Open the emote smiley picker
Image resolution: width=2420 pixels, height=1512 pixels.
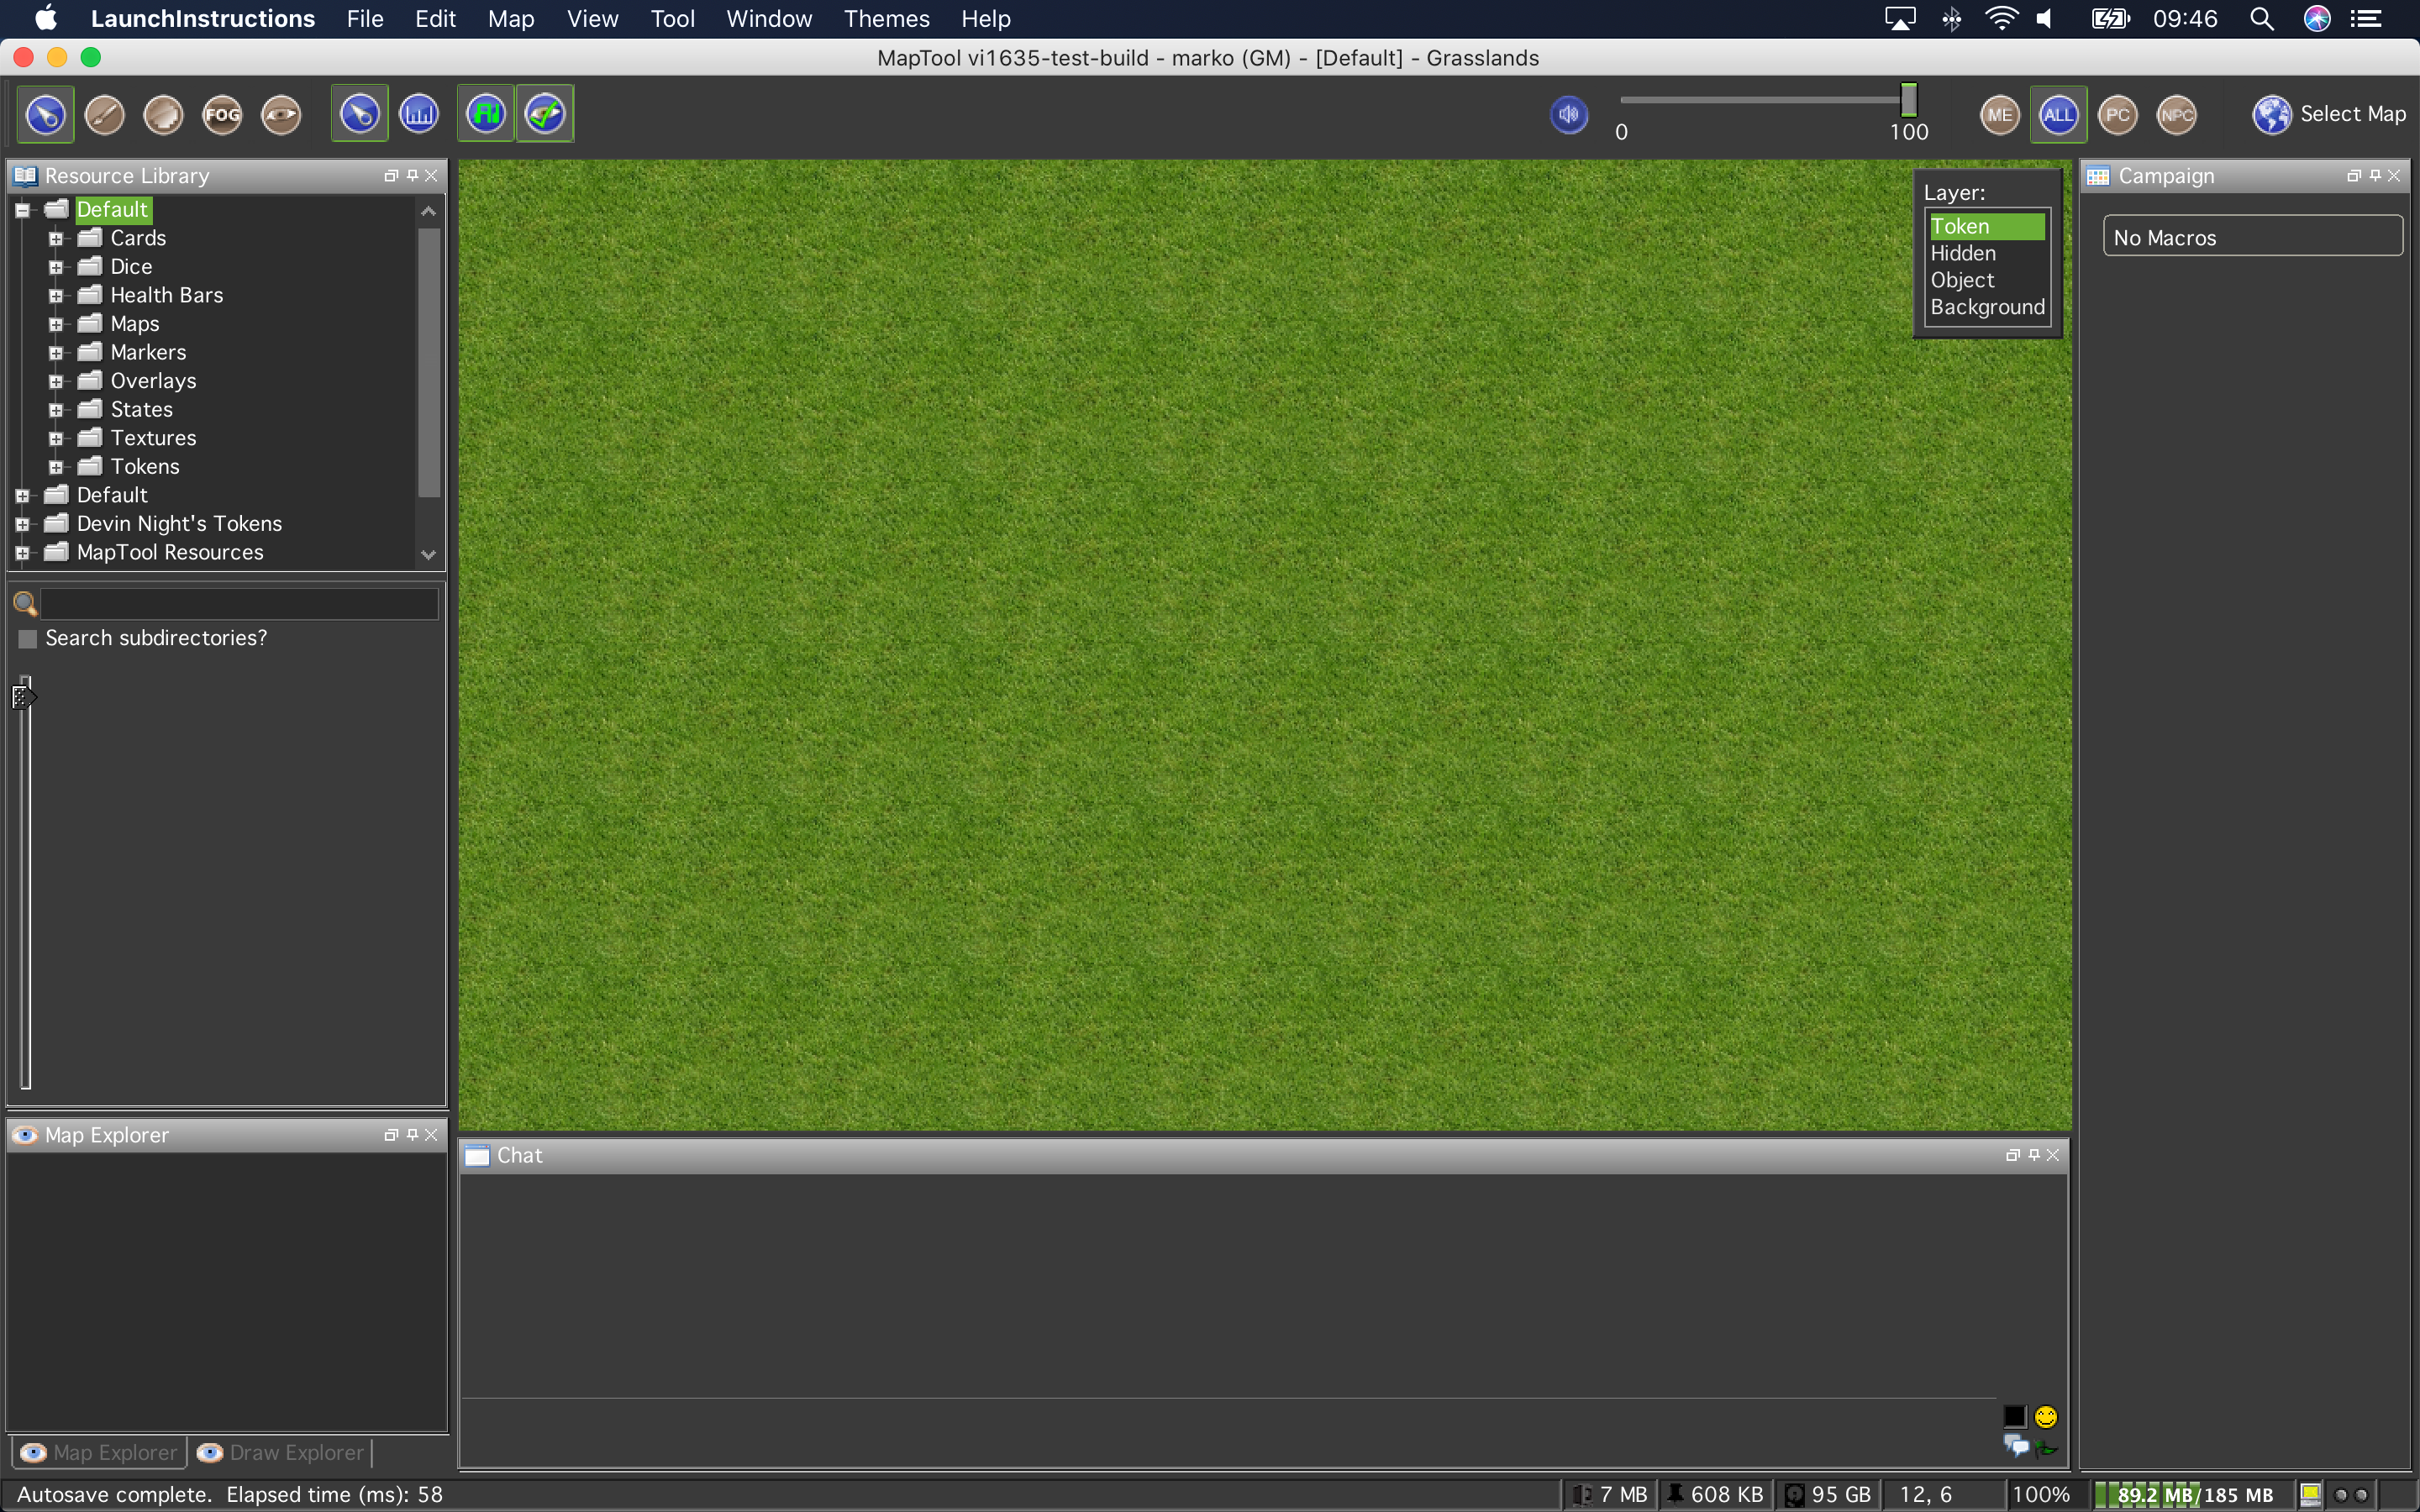[2046, 1416]
